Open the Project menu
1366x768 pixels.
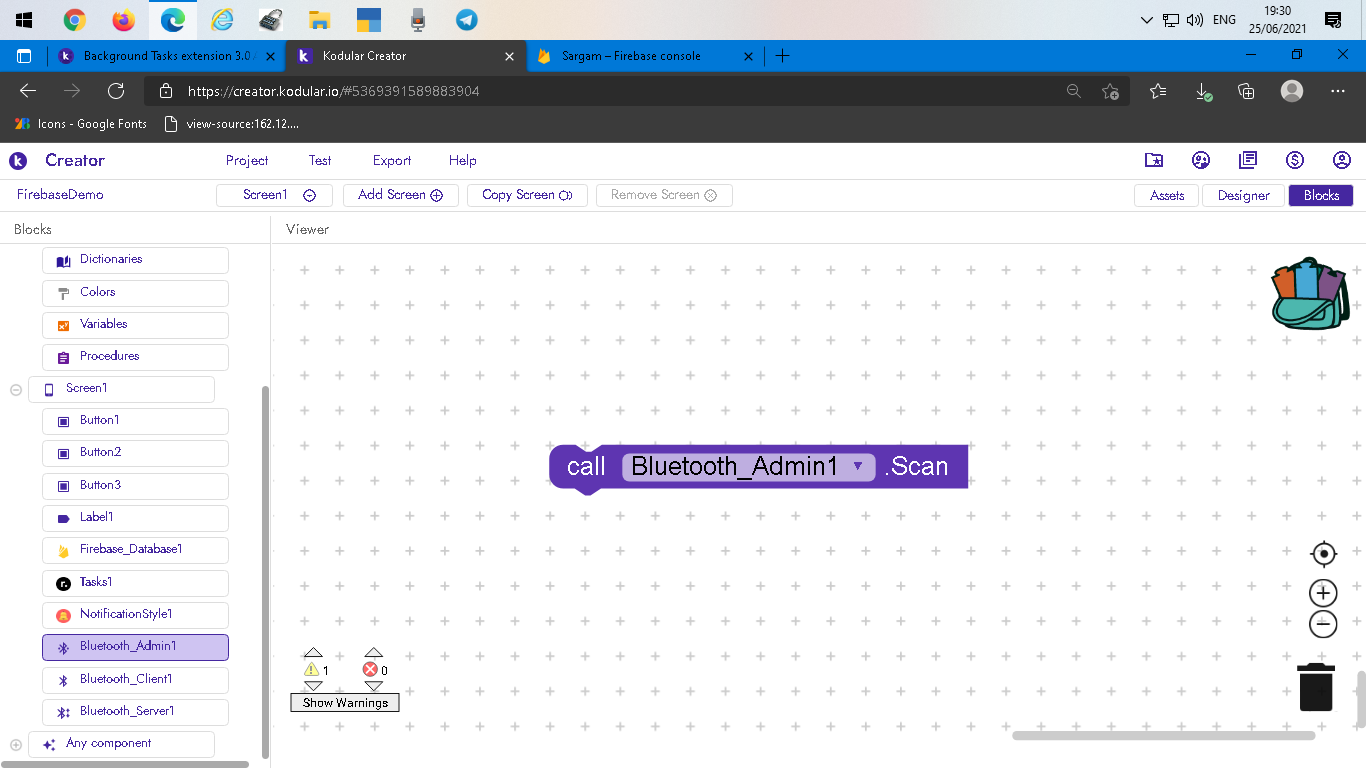247,160
